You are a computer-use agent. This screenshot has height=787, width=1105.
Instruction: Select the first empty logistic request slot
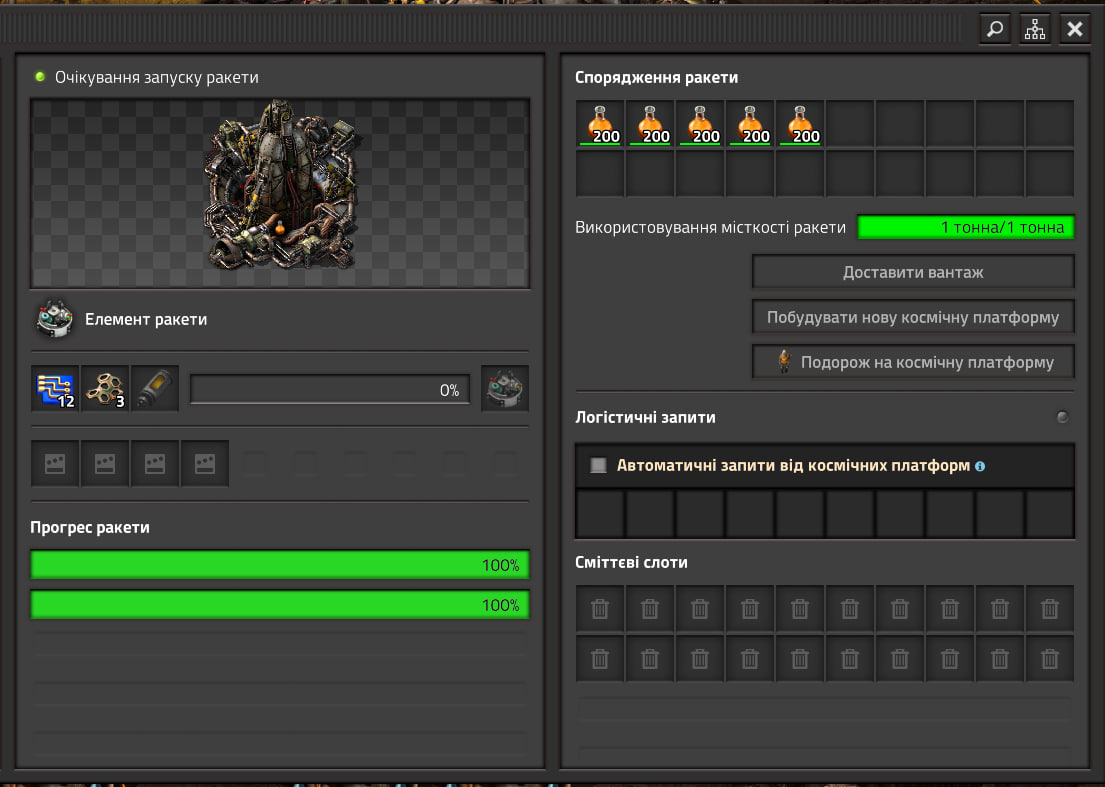(600, 514)
